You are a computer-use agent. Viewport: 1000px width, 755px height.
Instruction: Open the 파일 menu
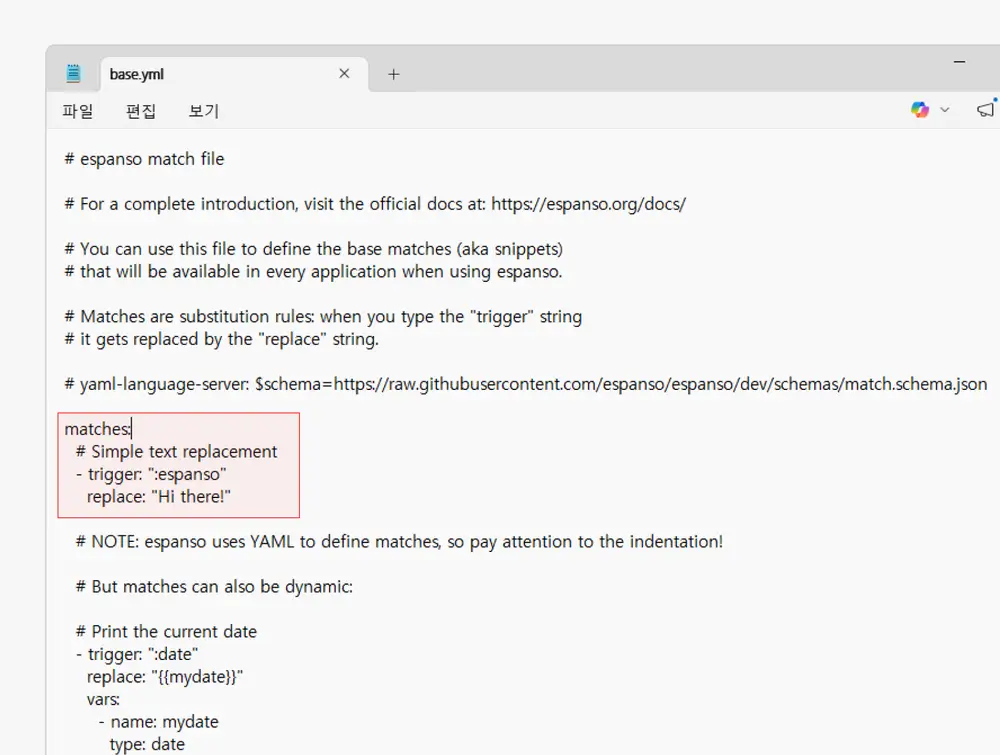click(x=78, y=111)
